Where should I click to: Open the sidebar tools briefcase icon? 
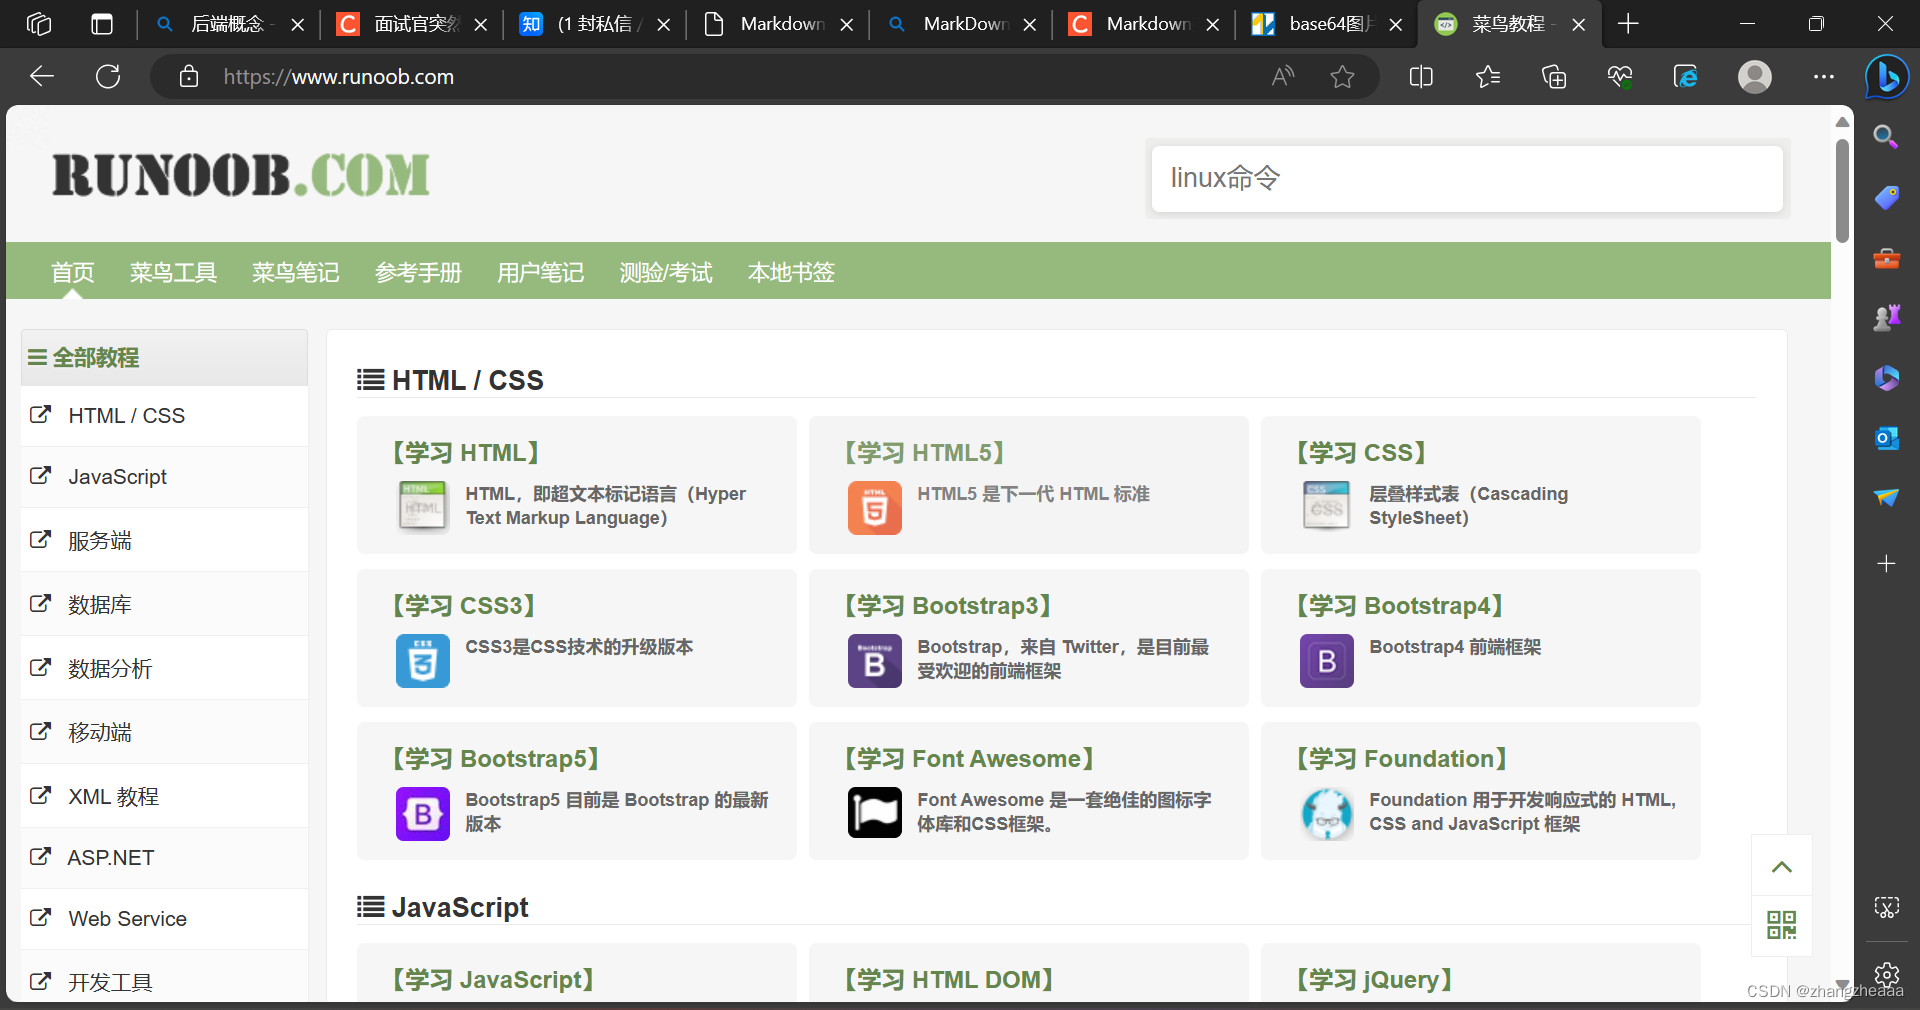click(x=1886, y=258)
